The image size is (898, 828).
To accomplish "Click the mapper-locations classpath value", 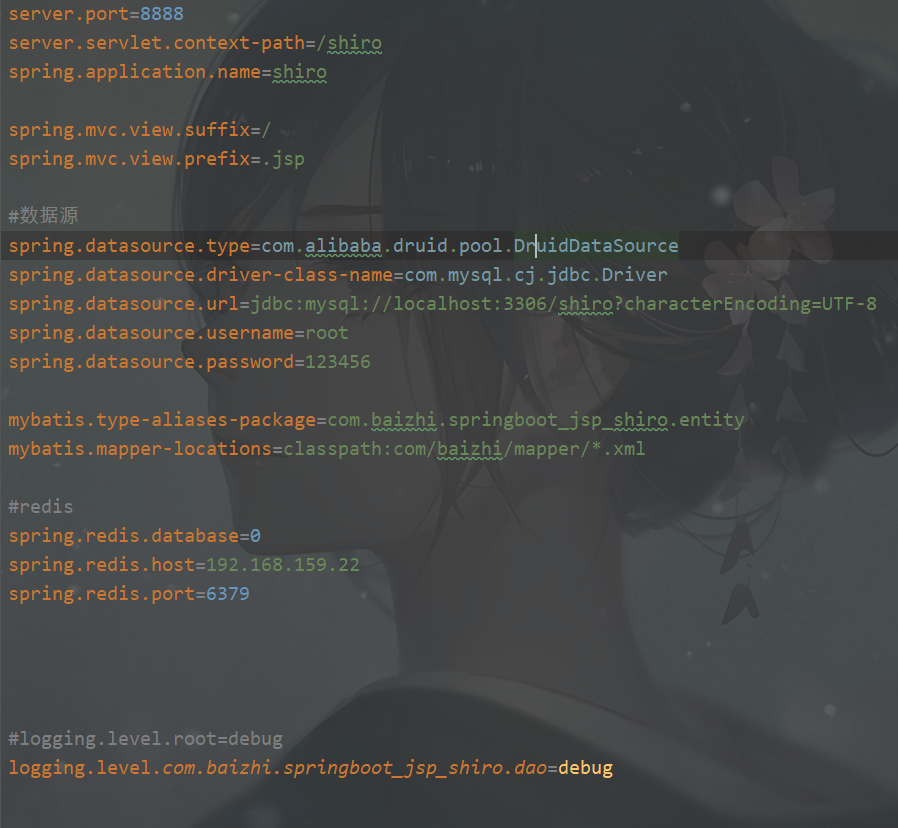I will tap(464, 449).
